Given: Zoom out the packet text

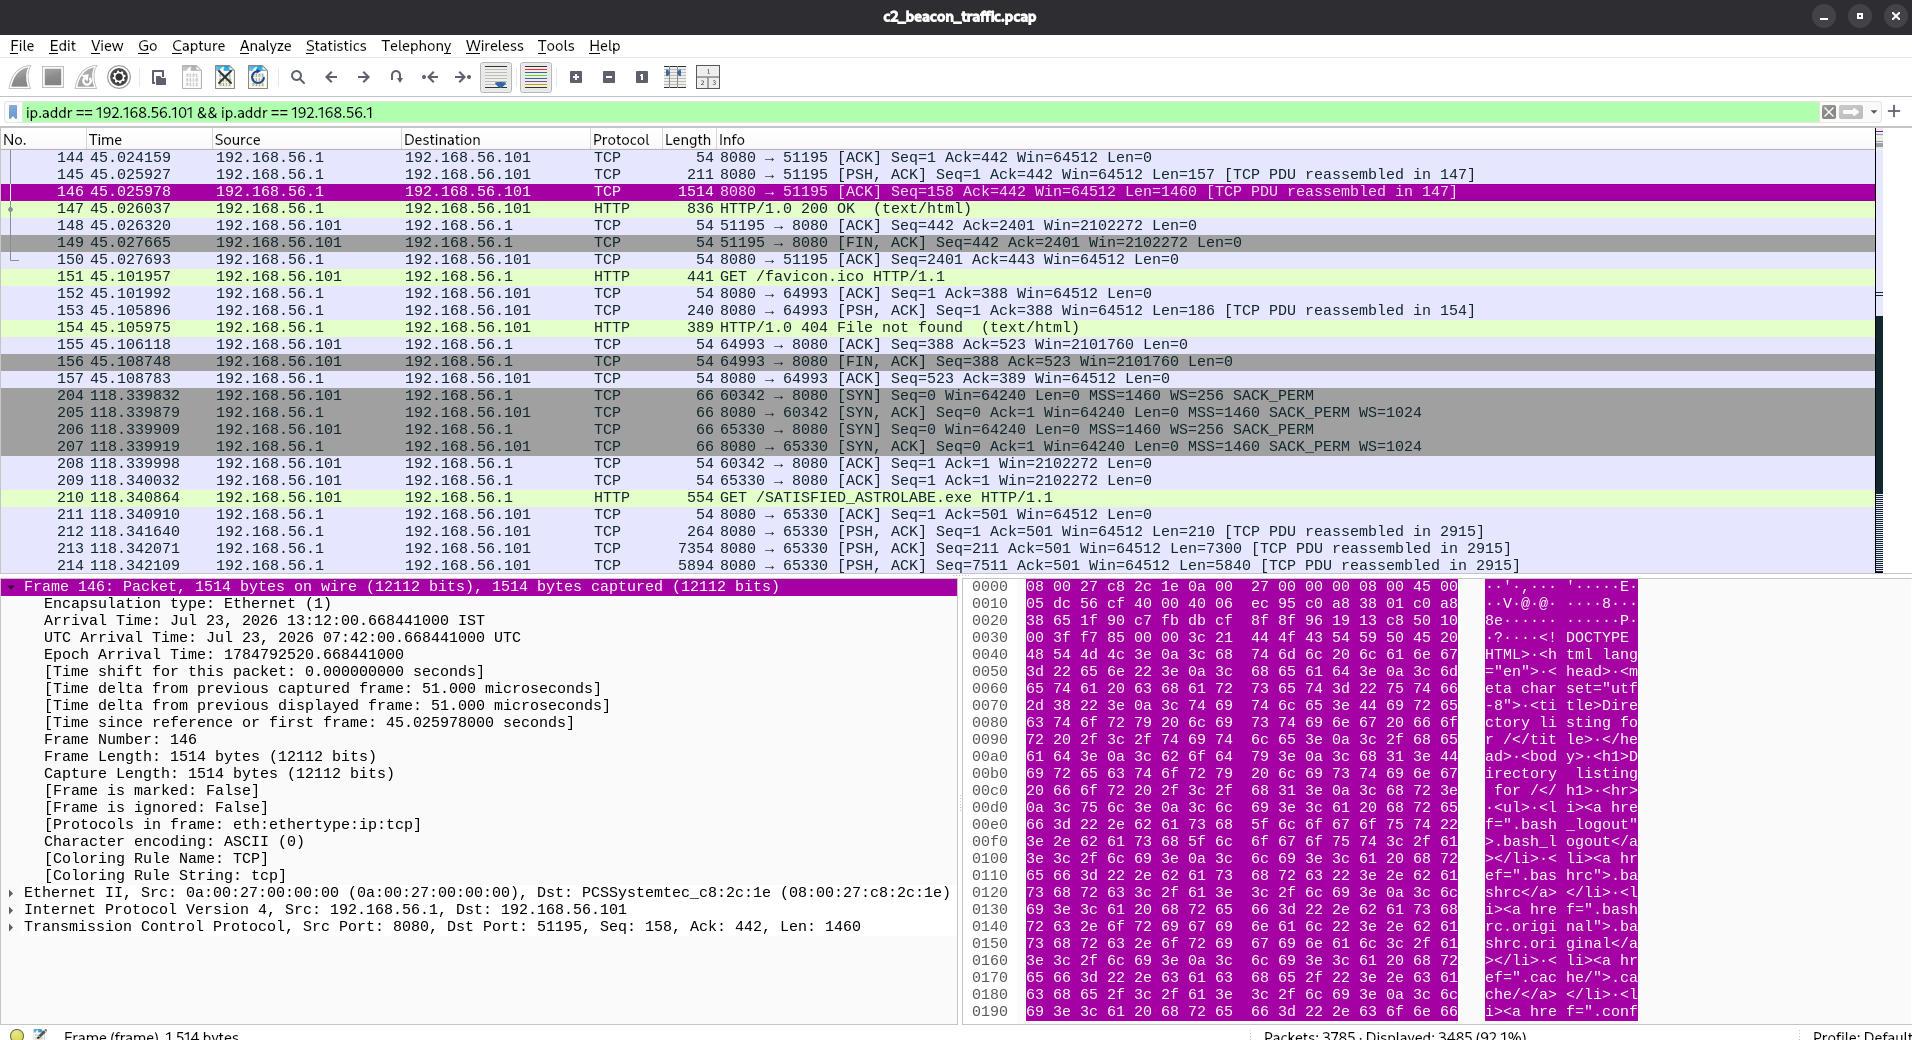Looking at the screenshot, I should pyautogui.click(x=609, y=77).
